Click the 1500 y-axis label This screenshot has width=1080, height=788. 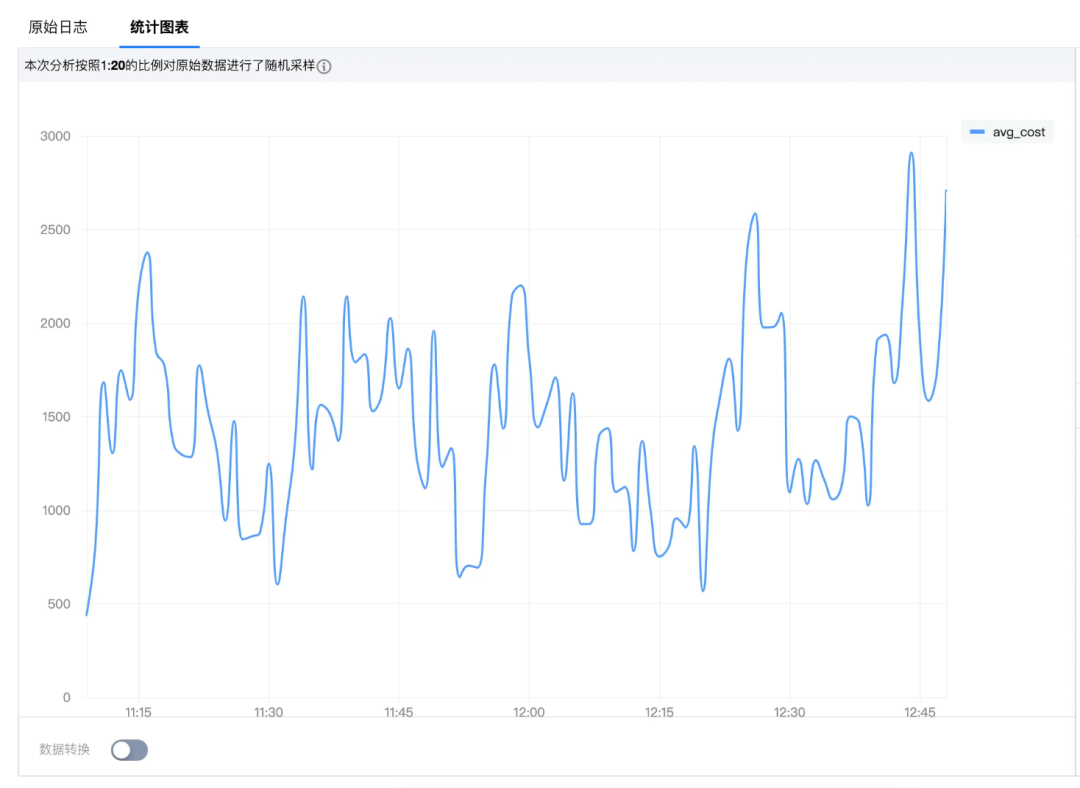55,417
